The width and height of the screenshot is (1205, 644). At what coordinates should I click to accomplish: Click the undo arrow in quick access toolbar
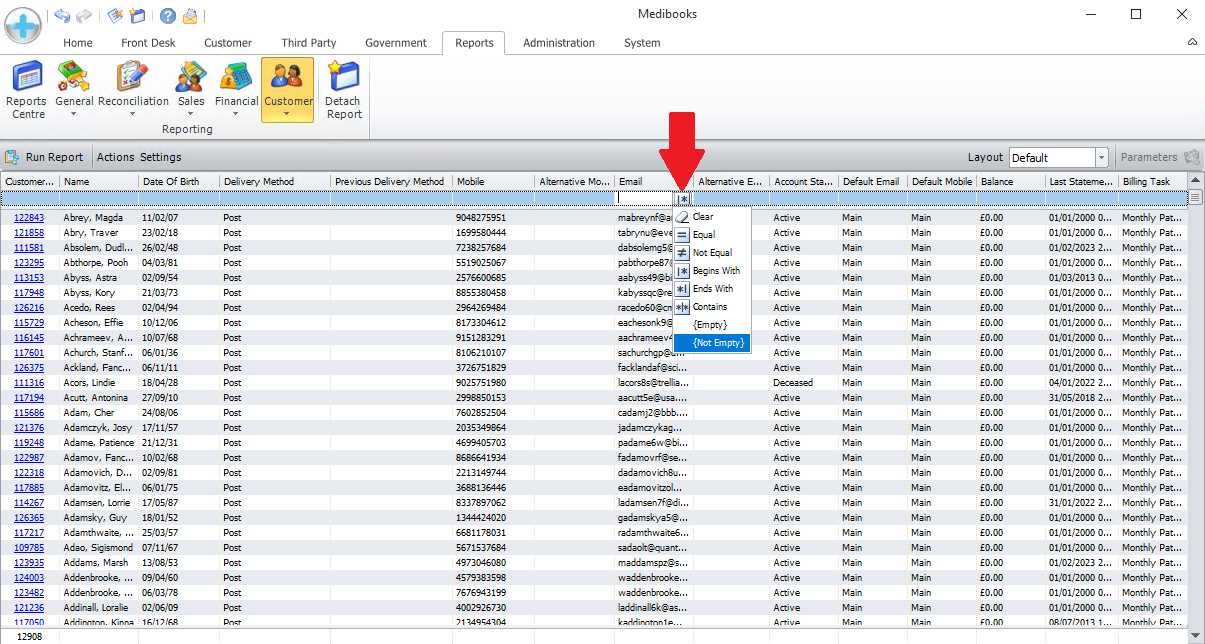pos(62,15)
